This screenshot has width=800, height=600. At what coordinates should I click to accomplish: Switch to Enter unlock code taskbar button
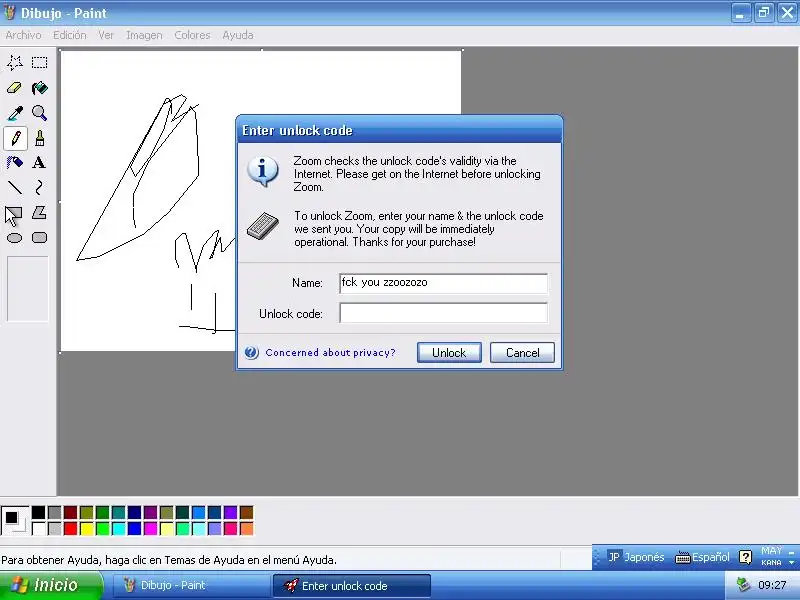coord(352,585)
